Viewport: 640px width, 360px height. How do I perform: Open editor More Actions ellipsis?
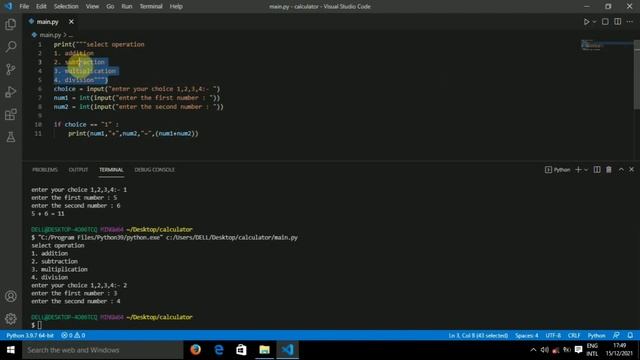click(x=630, y=22)
